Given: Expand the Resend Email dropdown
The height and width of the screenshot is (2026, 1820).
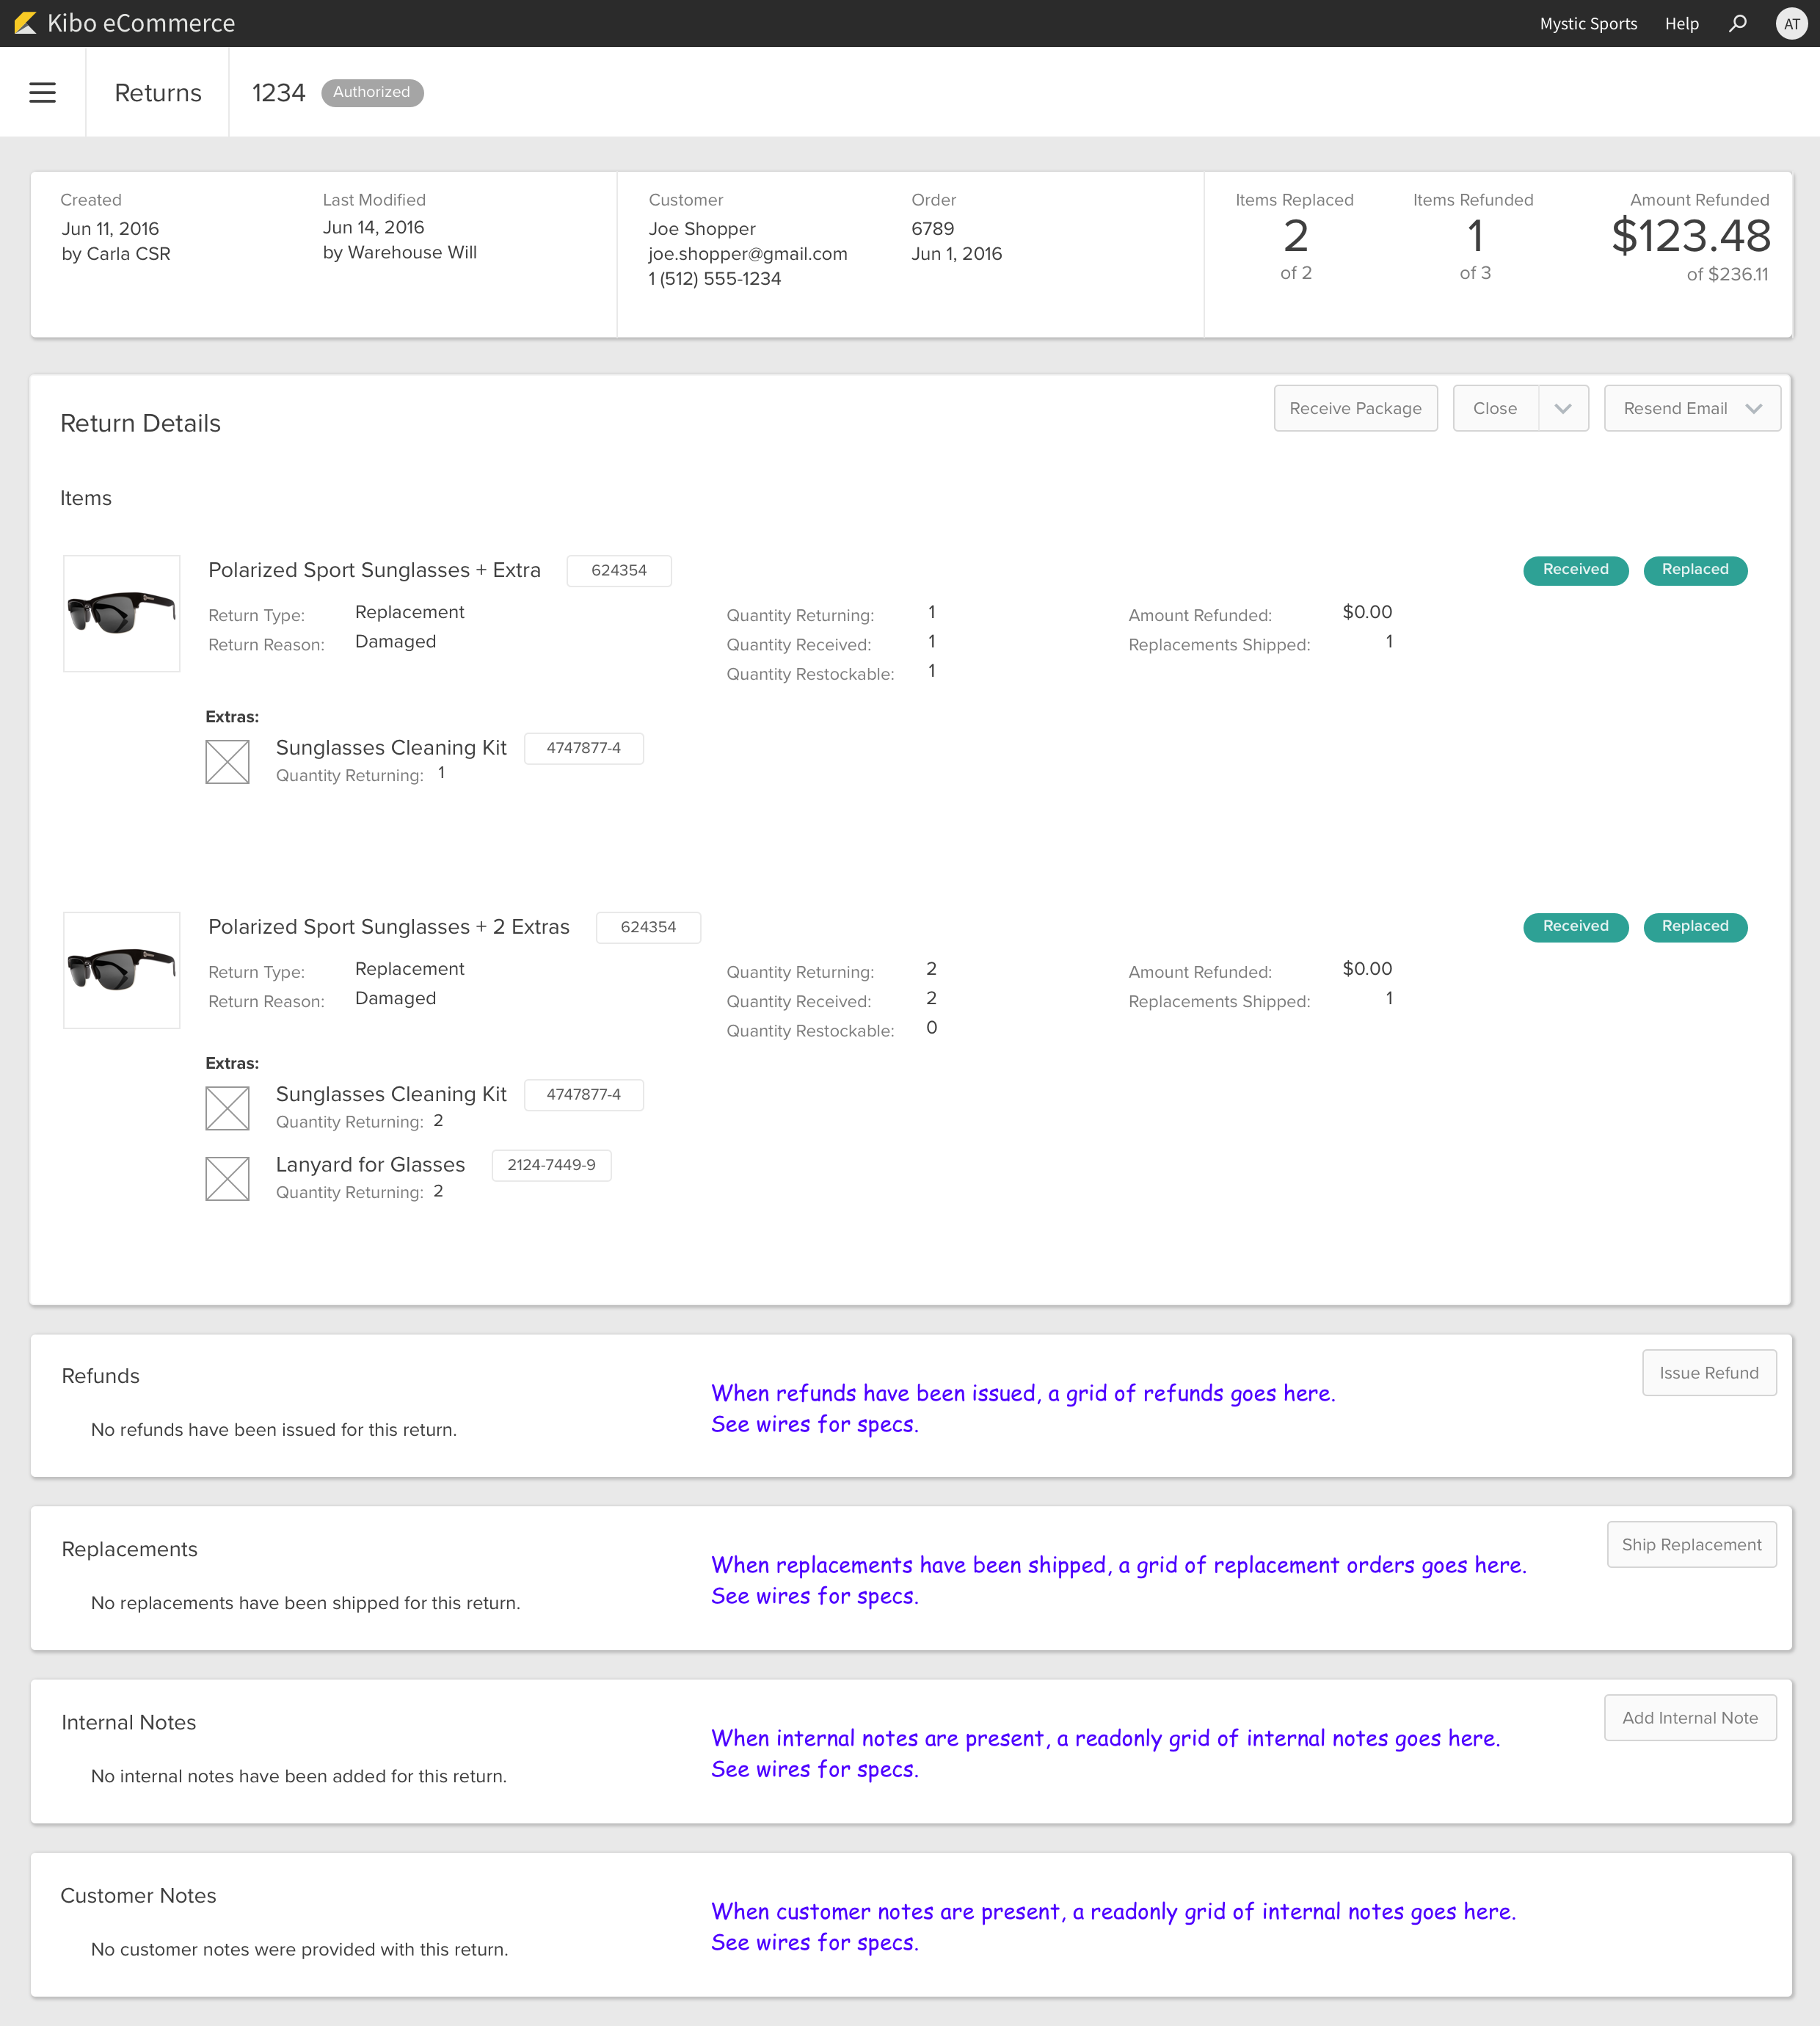Looking at the screenshot, I should pos(1692,409).
